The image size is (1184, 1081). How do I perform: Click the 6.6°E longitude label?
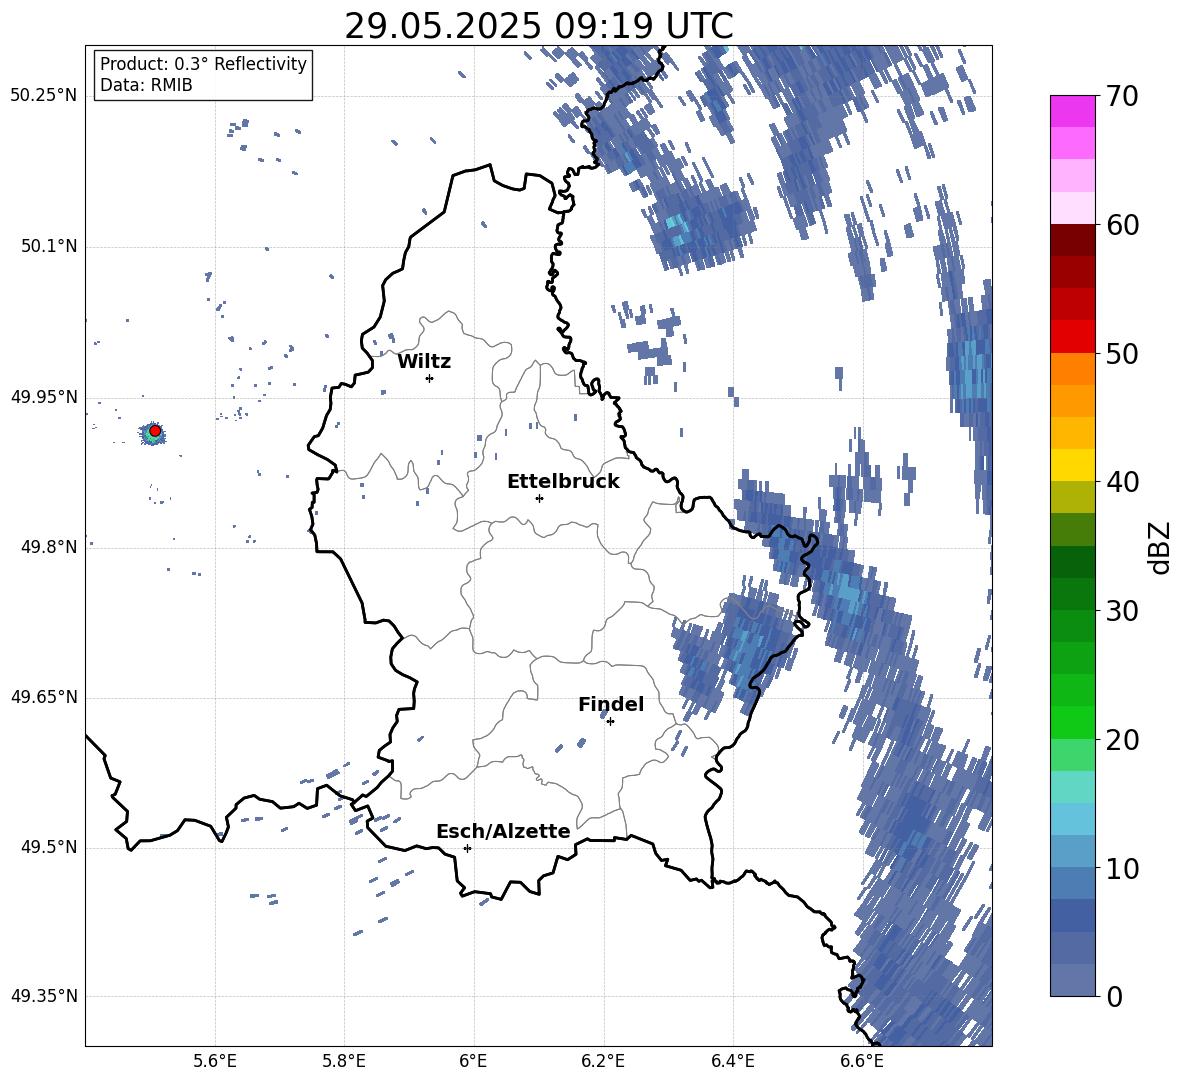[862, 1061]
